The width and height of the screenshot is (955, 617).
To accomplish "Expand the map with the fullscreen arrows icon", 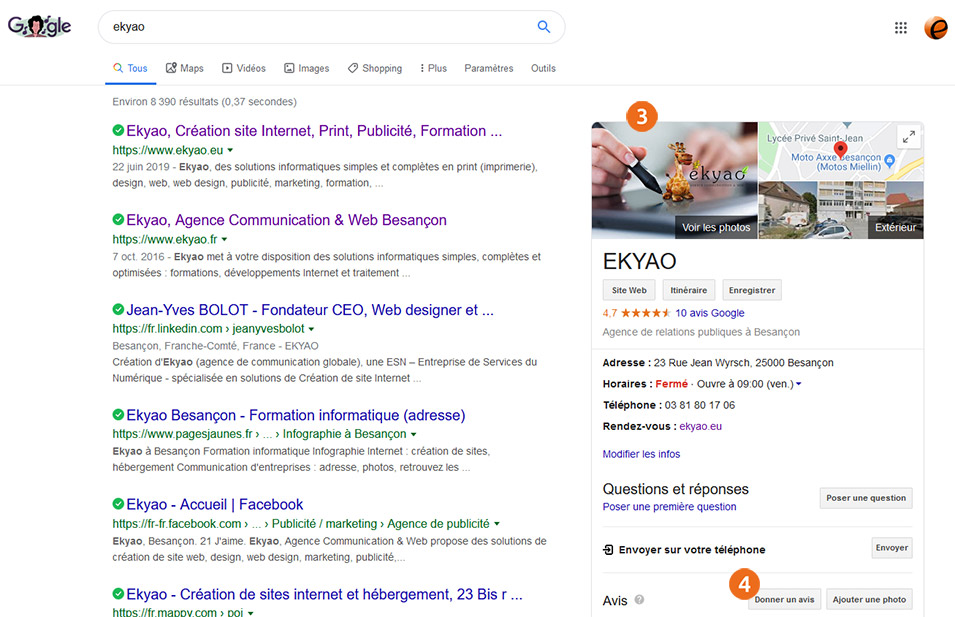I will coord(909,137).
